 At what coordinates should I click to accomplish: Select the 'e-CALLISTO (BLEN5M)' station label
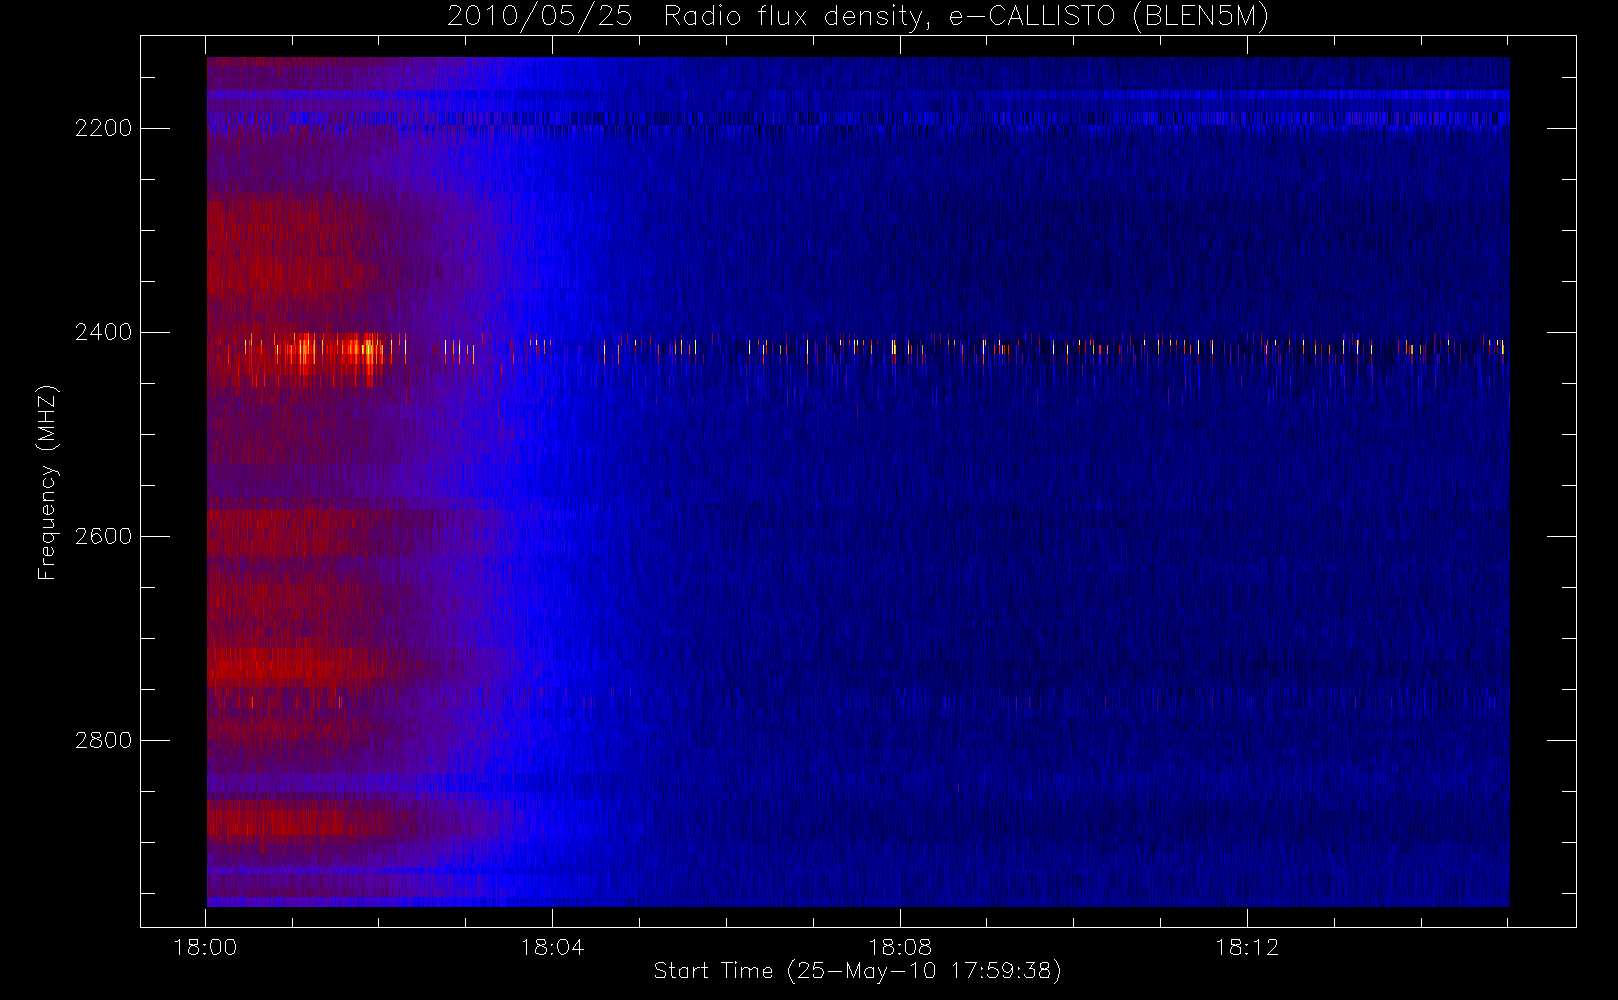click(x=1109, y=17)
